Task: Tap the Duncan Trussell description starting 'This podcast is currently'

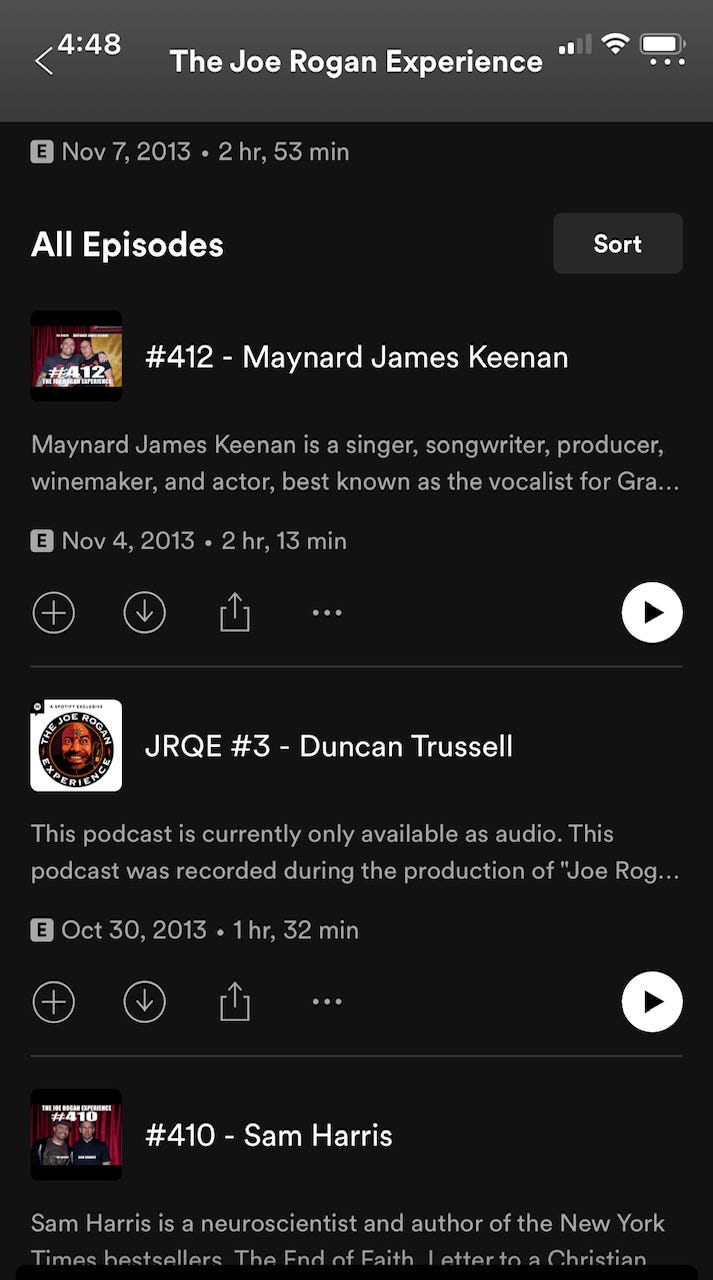Action: 356,852
